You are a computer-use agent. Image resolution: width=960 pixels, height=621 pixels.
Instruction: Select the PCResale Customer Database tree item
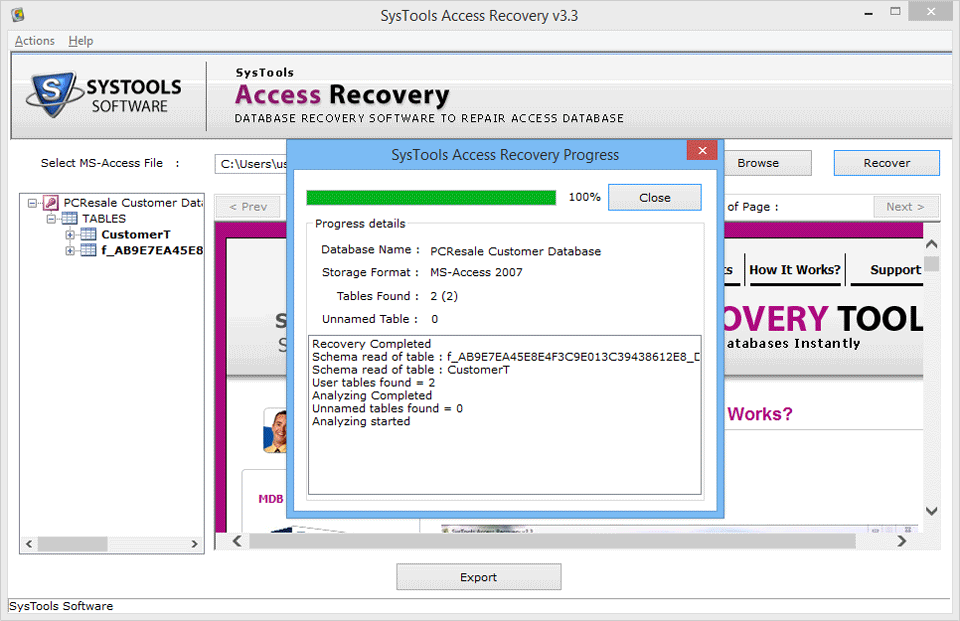pos(133,203)
